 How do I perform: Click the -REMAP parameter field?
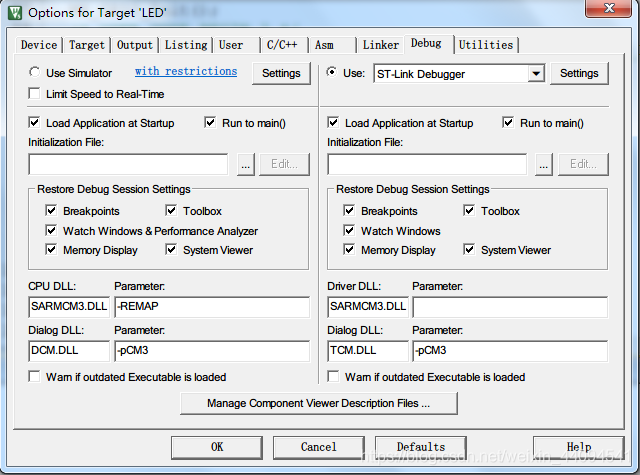(x=212, y=307)
